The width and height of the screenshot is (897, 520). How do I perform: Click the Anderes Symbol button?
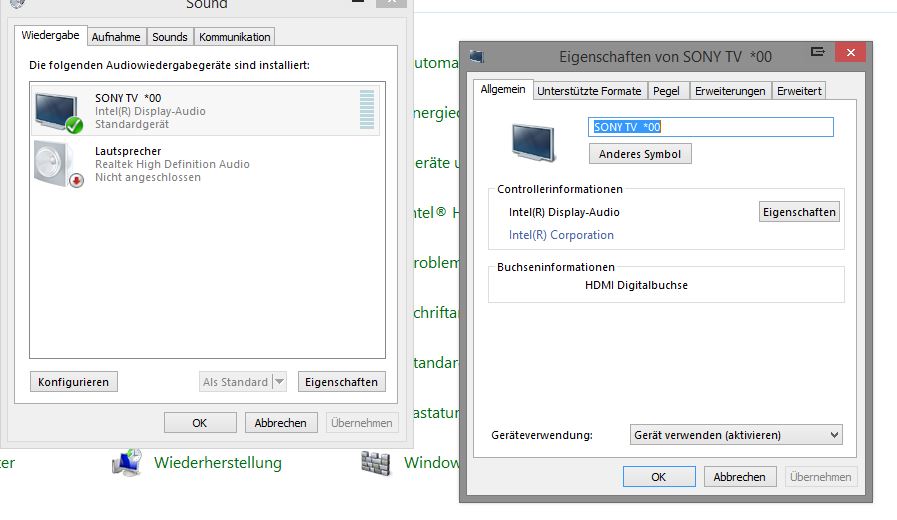[x=640, y=154]
